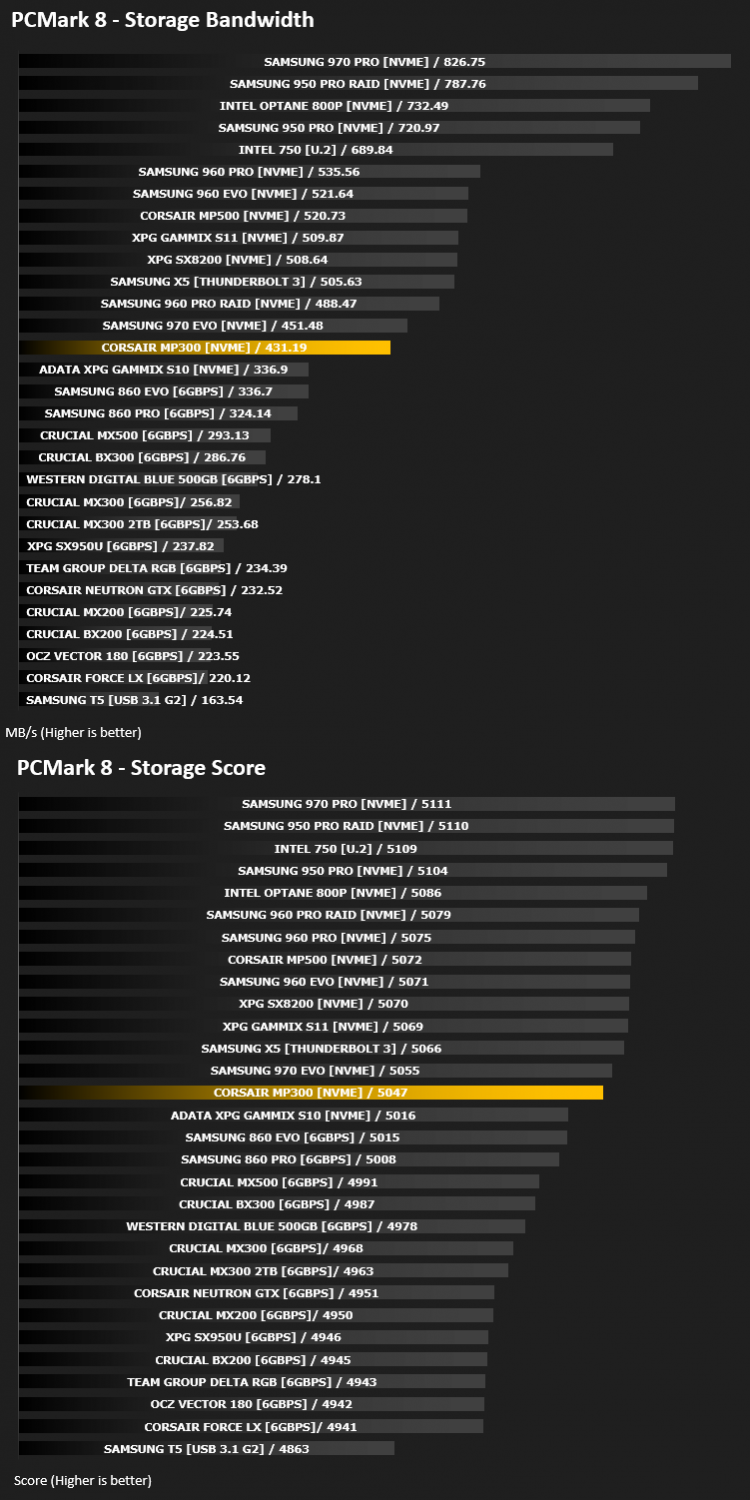Click the Intel Optane 800P 732.49 bar
Screen dimensions: 750x1500
click(x=334, y=105)
